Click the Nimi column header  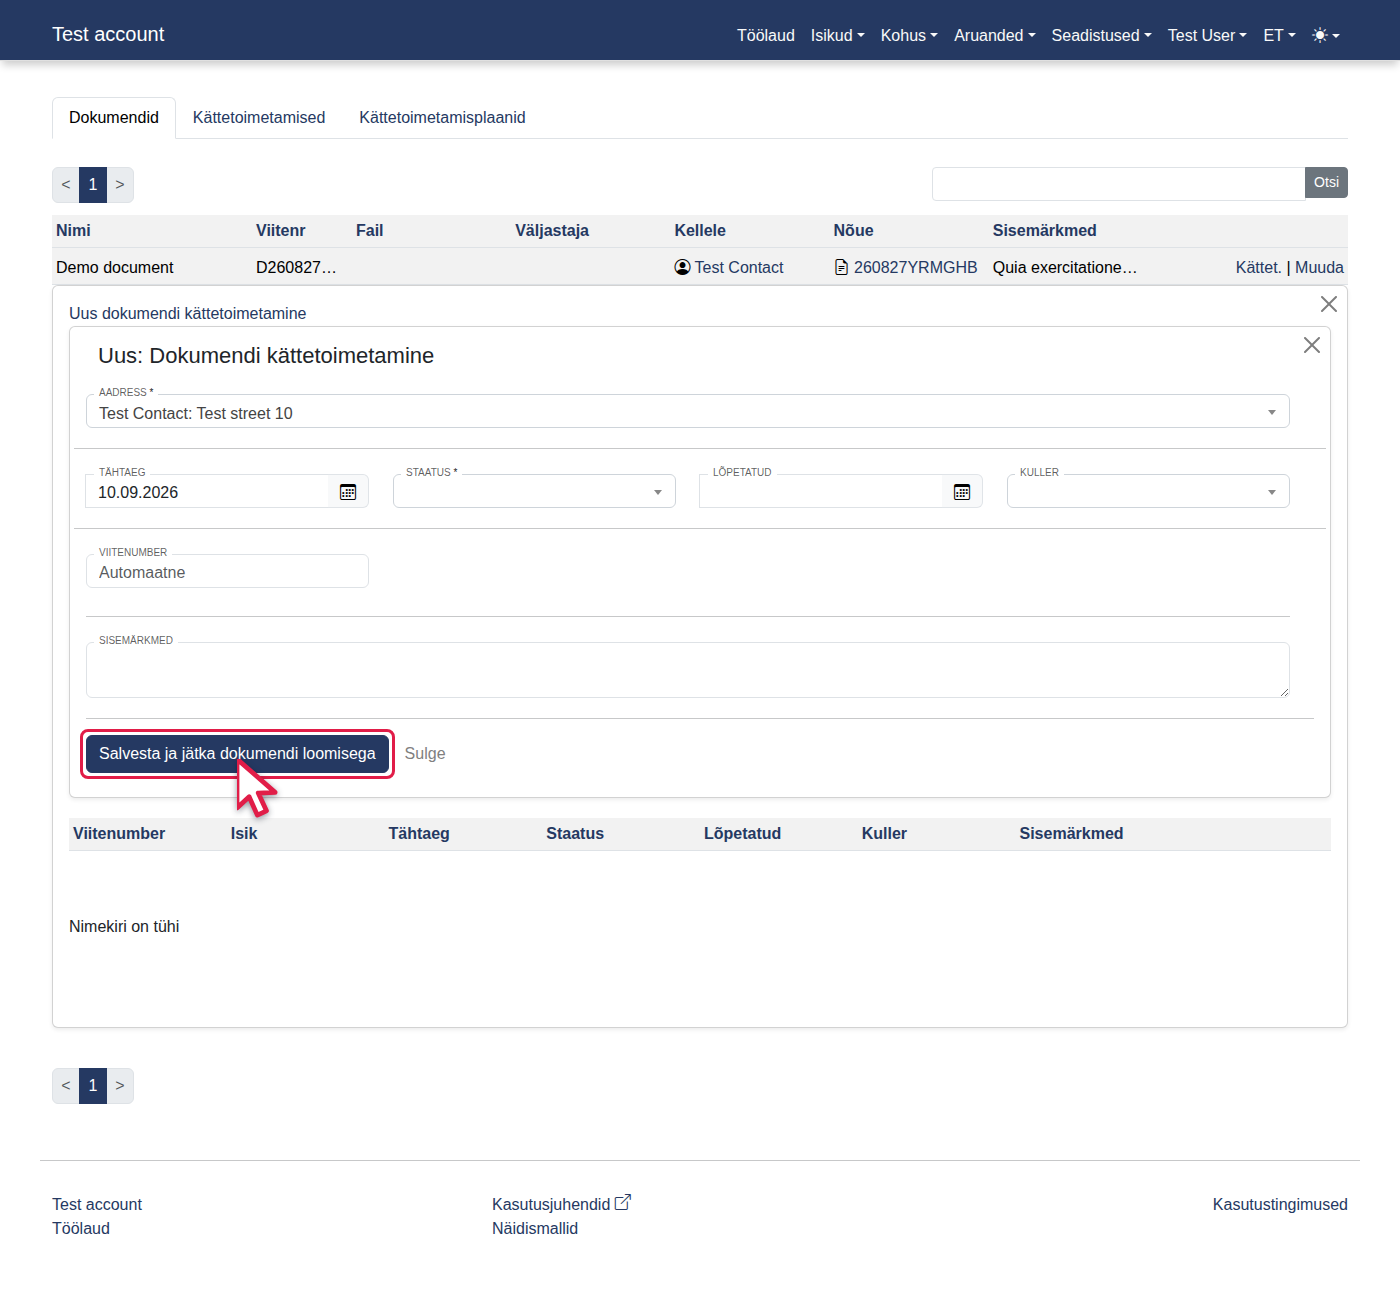73,230
